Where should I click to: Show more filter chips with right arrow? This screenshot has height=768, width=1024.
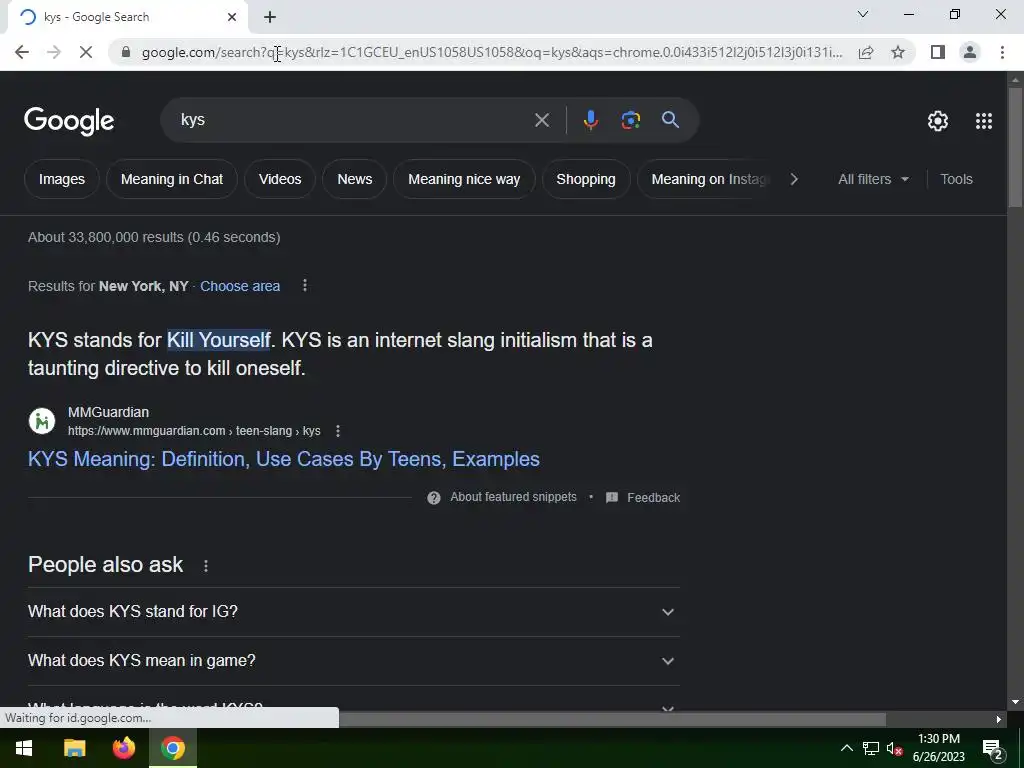pos(793,179)
